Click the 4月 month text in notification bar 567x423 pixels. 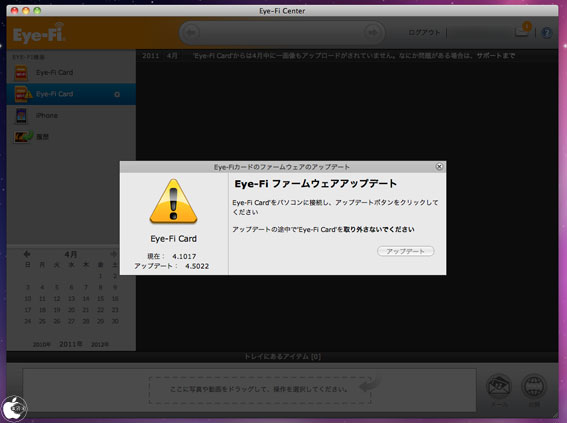[172, 56]
